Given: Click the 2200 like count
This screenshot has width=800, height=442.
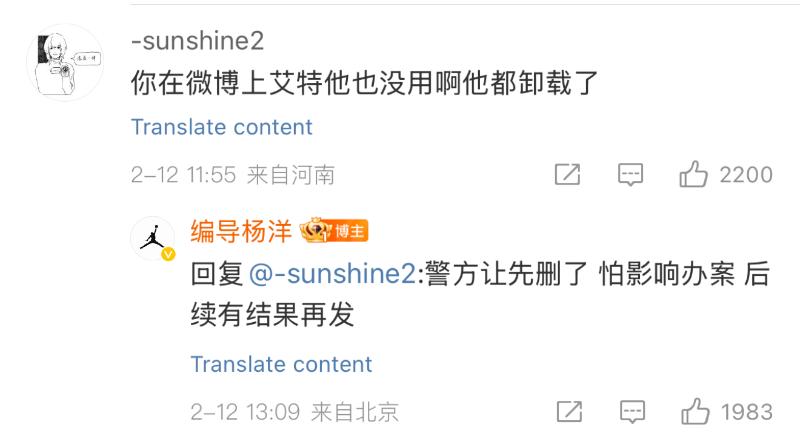Looking at the screenshot, I should pyautogui.click(x=746, y=175).
